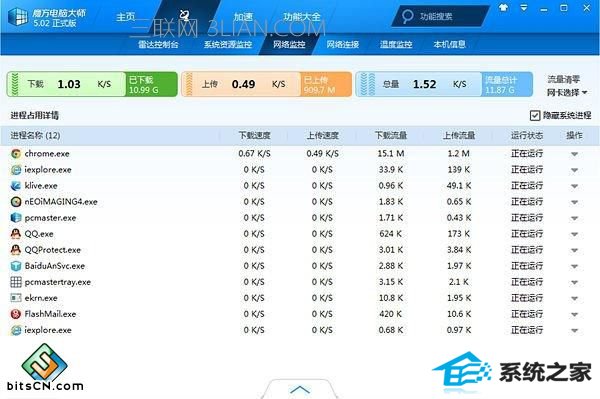
Task: Click klive.exe upload value 49.1 K
Action: click(459, 186)
